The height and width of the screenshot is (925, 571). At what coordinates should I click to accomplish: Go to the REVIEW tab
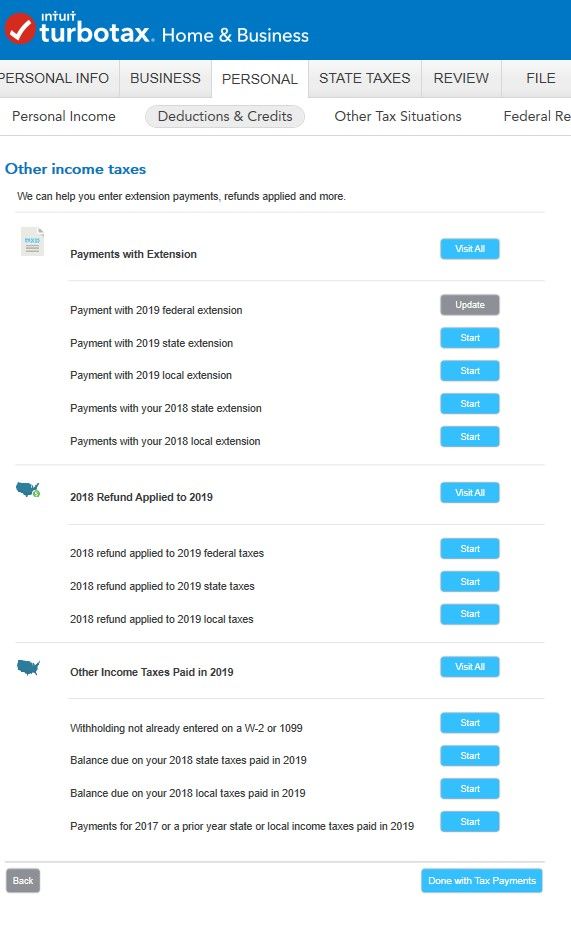pos(461,78)
